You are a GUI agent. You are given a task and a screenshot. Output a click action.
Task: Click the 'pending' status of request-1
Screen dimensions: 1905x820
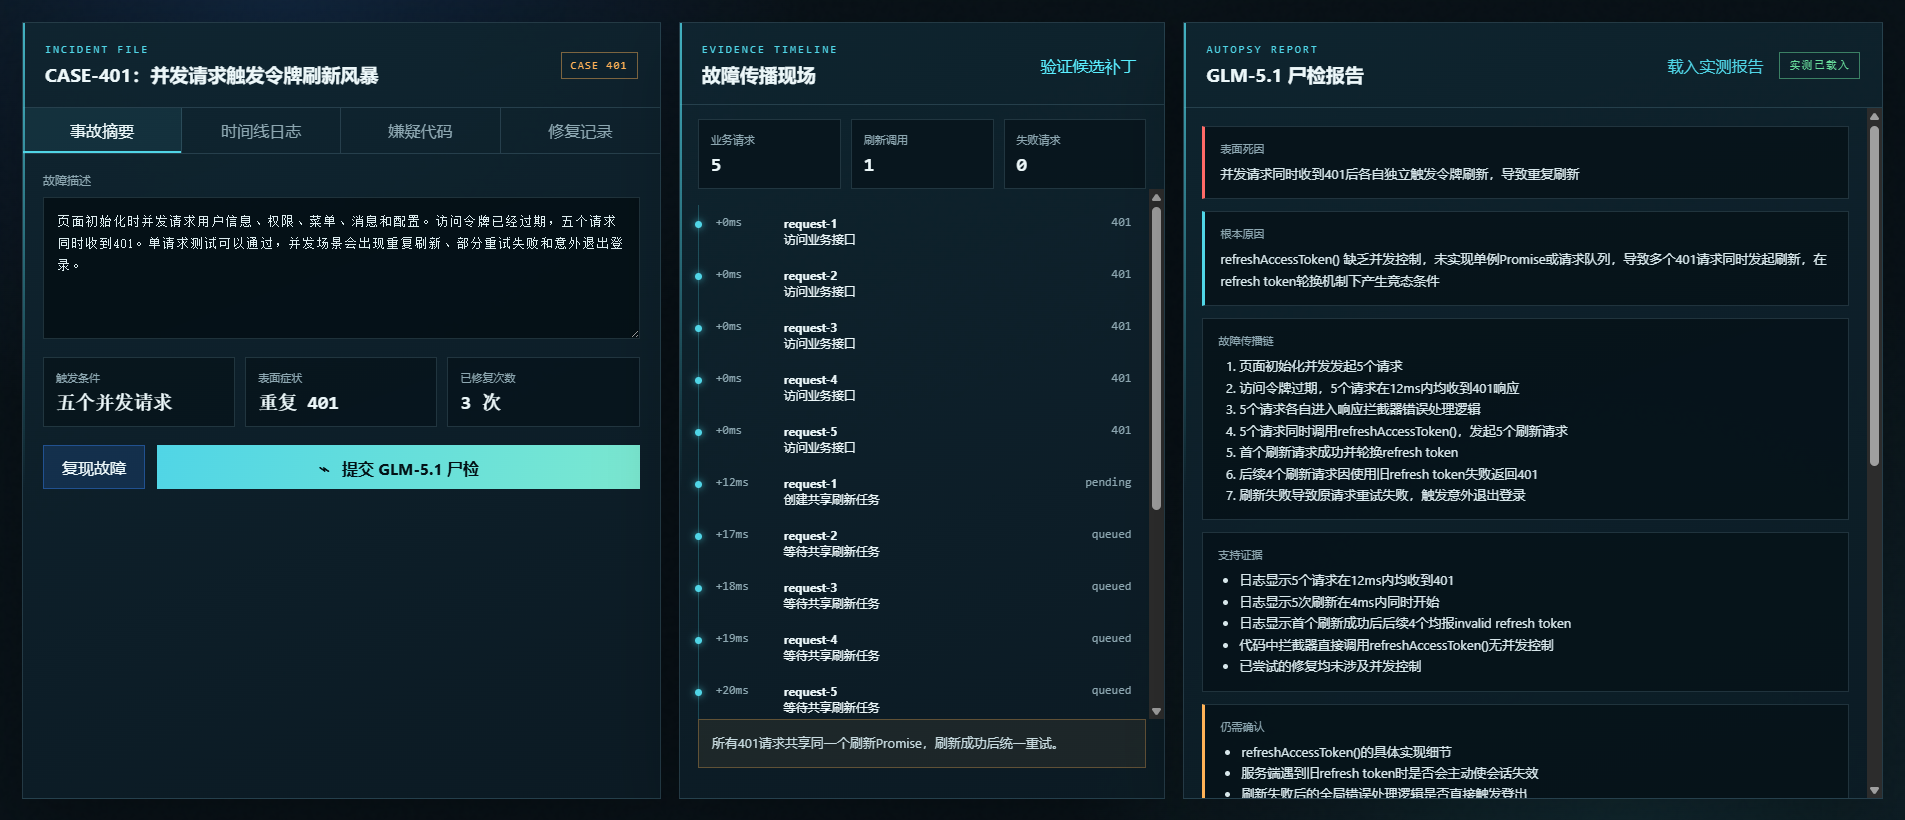pyautogui.click(x=1108, y=482)
